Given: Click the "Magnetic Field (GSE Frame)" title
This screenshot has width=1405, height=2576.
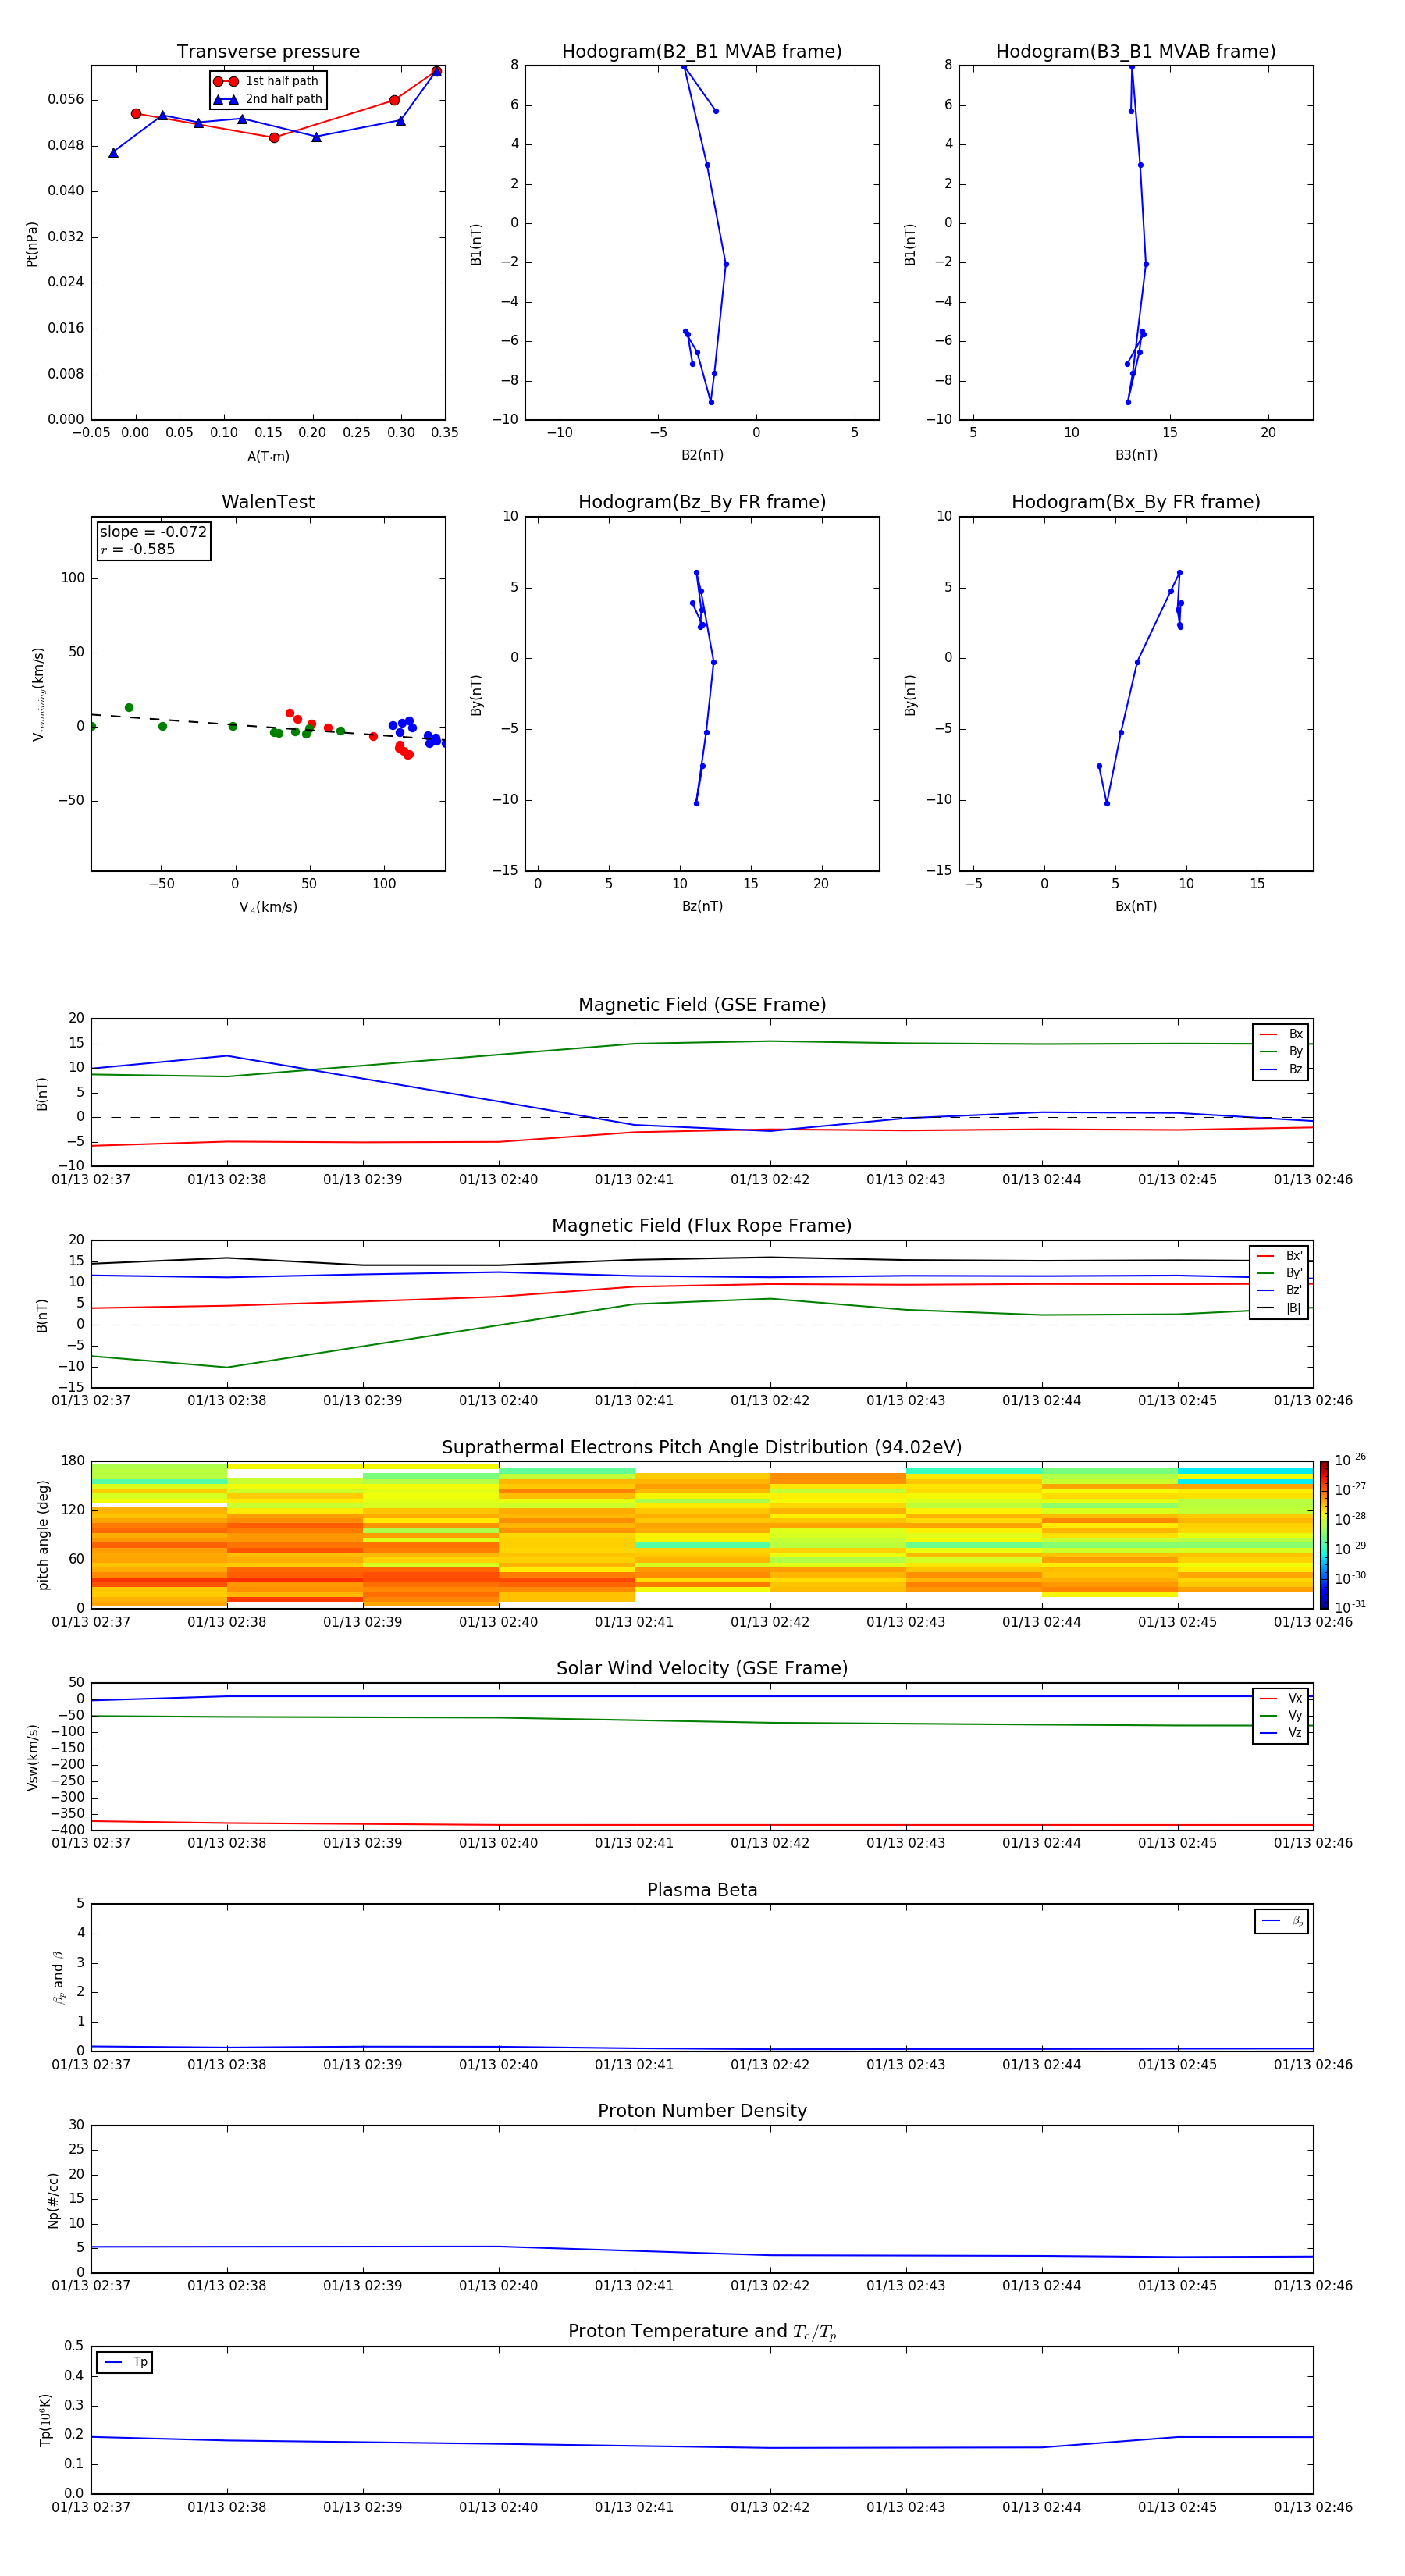Looking at the screenshot, I should (702, 1005).
